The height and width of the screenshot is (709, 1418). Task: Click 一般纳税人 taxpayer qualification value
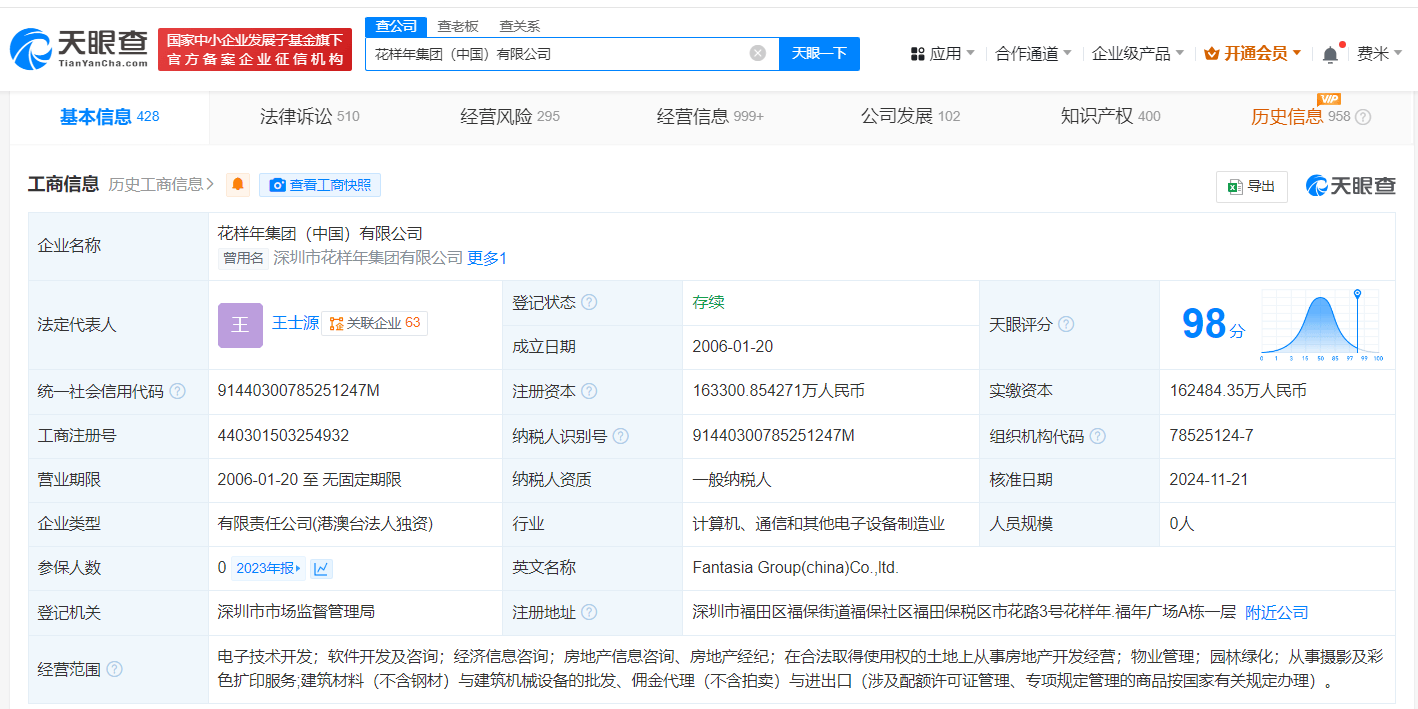point(732,480)
